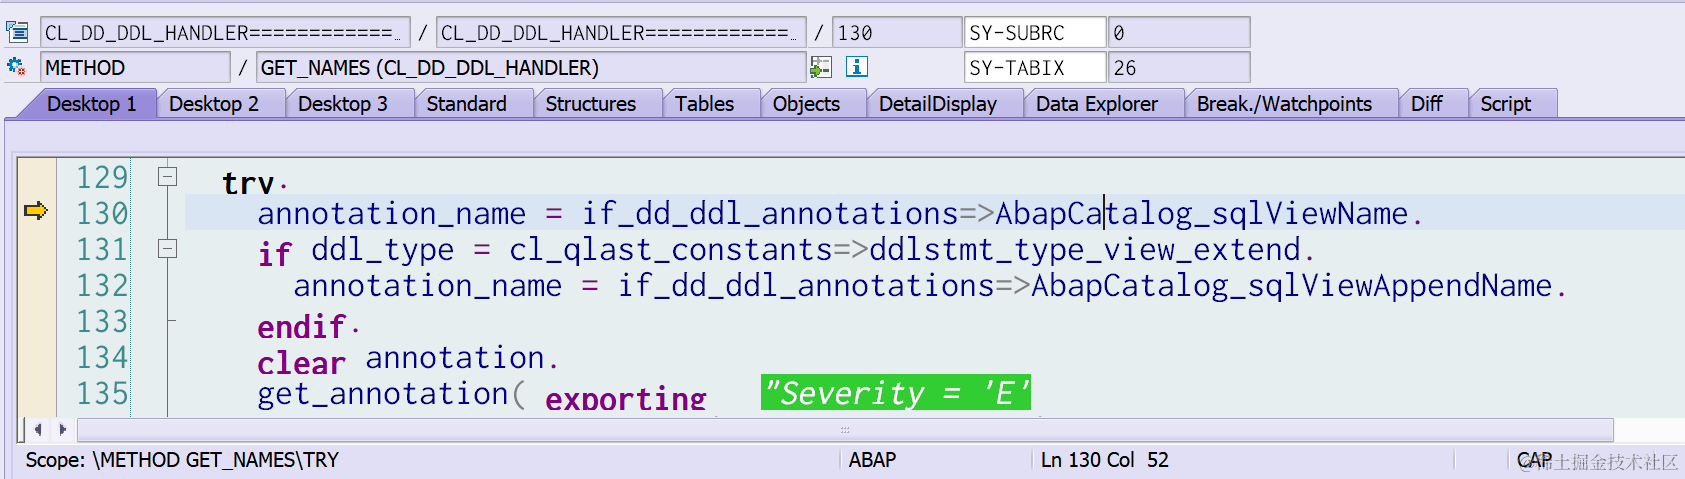Switch to the Diff tab

(x=1427, y=104)
